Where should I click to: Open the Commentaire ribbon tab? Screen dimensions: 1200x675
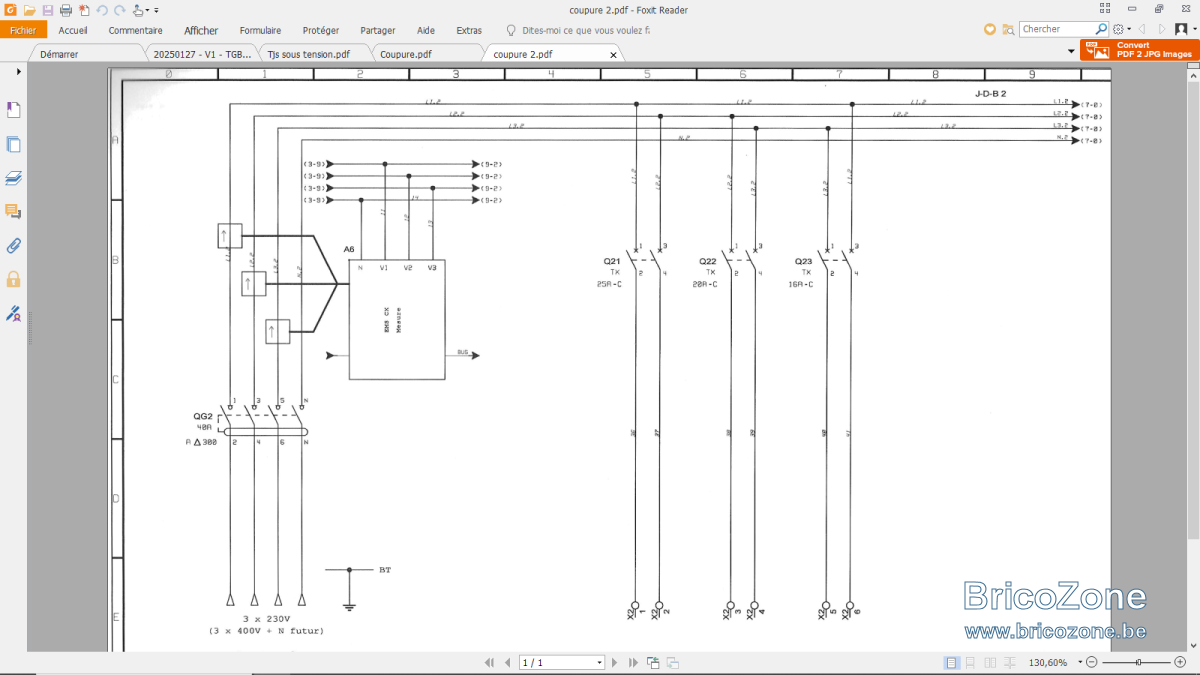[x=135, y=30]
